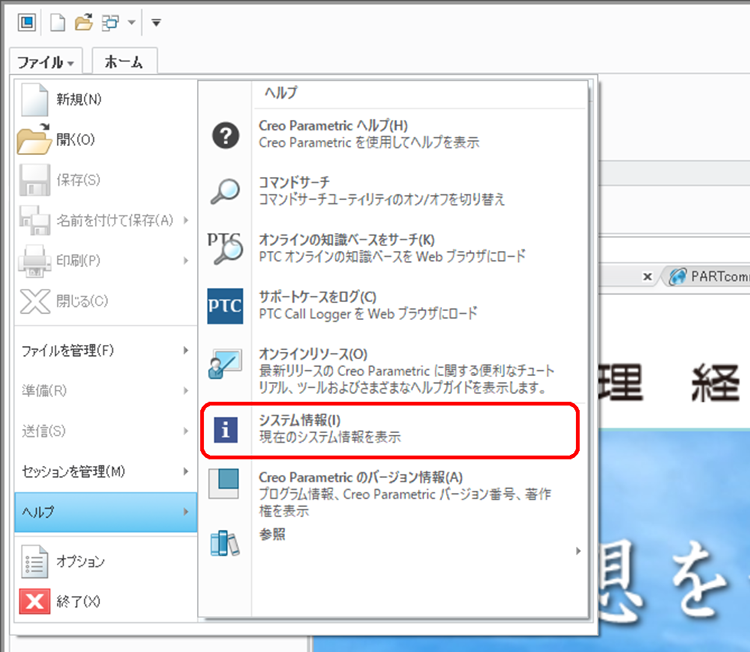
Task: Open Creo Parametric ヘルプ(H) question mark item
Action: (333, 134)
